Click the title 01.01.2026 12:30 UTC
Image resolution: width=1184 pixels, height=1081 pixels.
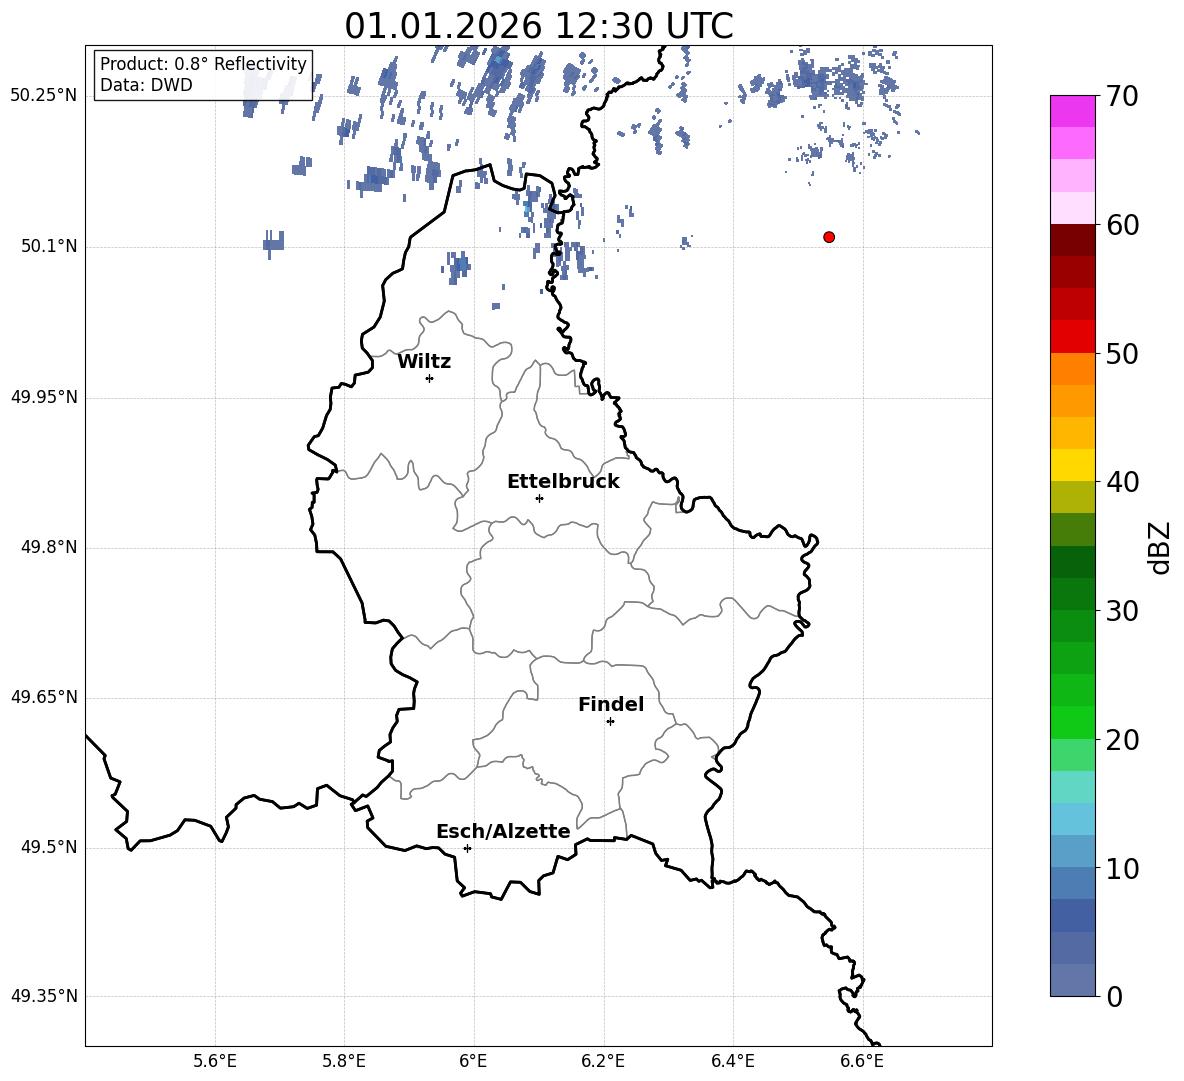[539, 26]
